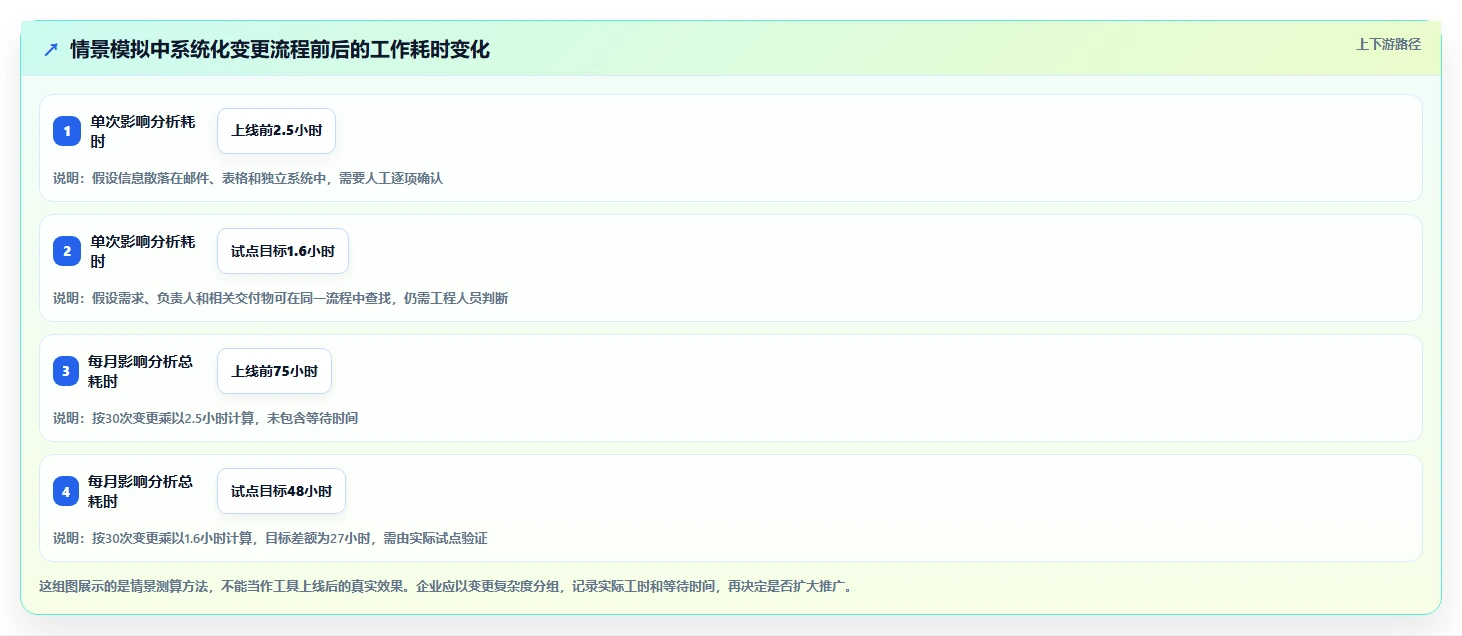This screenshot has height=636, width=1462.
Task: Select the number 4 step badge
Action: tap(66, 491)
